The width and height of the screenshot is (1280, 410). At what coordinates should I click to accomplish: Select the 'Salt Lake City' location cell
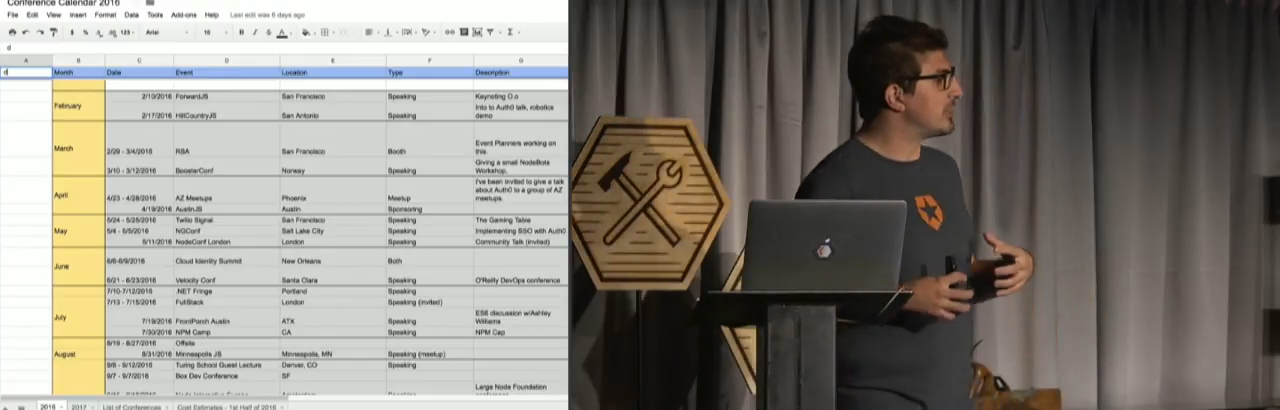333,231
